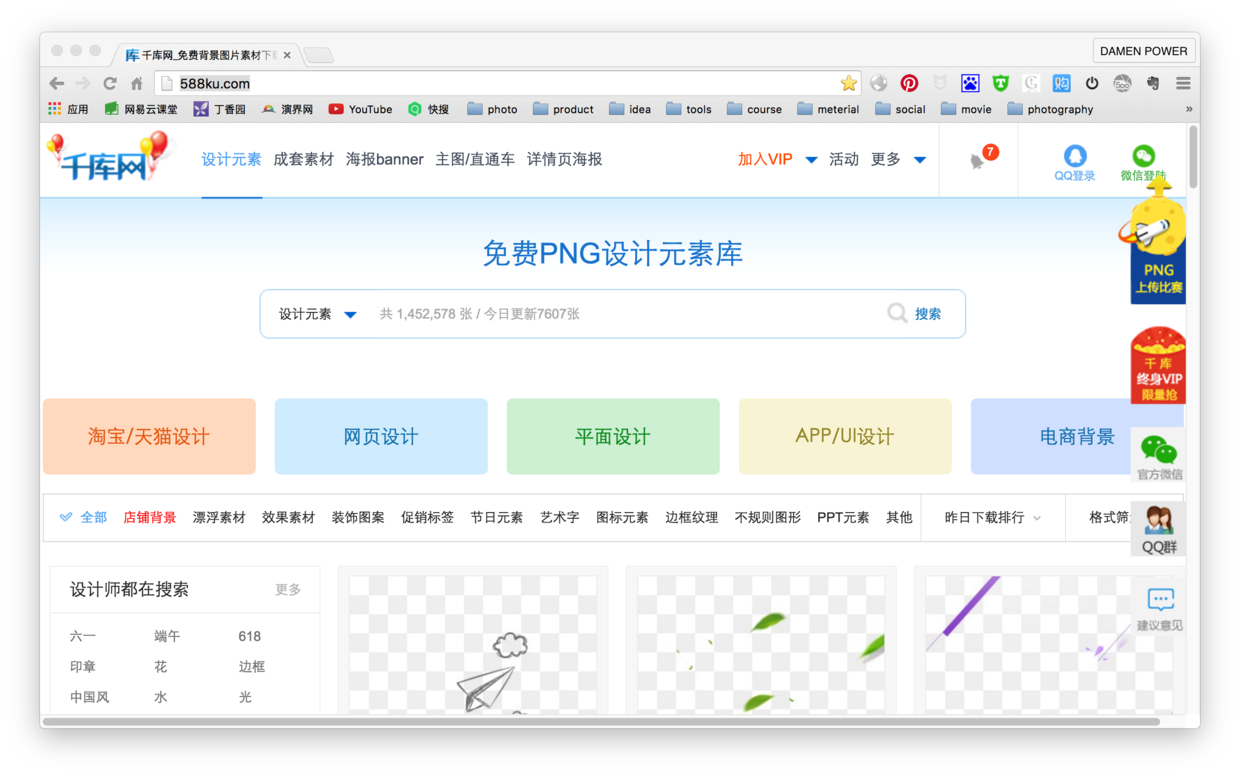Filter by 促销标签
This screenshot has height=776, width=1240.
tap(427, 517)
